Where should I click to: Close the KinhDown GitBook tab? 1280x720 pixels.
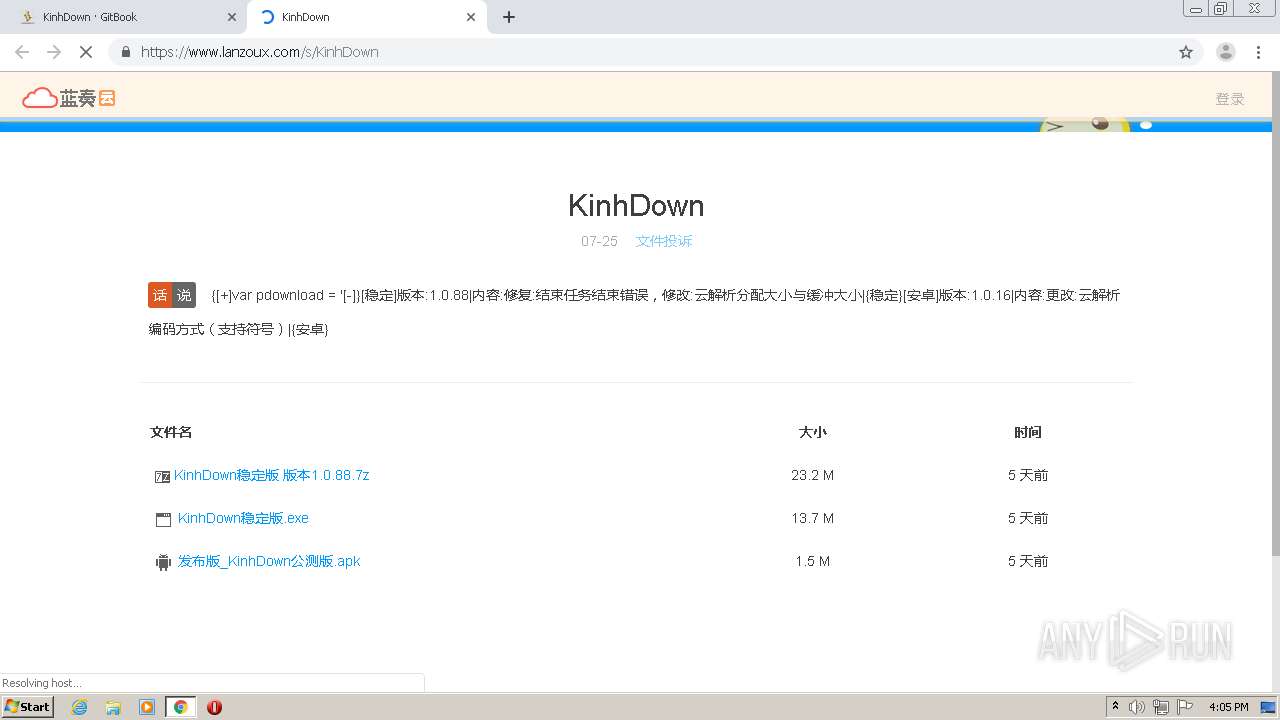tap(232, 17)
